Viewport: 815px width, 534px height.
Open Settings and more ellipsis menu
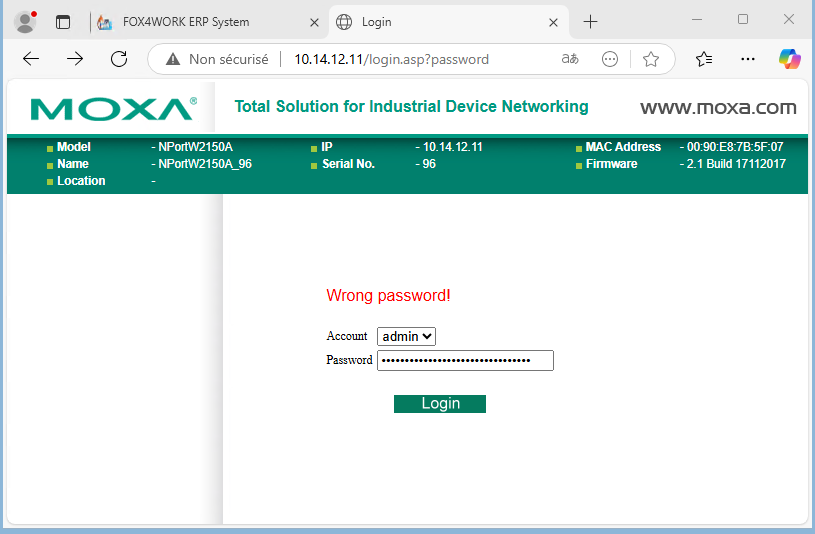point(748,59)
